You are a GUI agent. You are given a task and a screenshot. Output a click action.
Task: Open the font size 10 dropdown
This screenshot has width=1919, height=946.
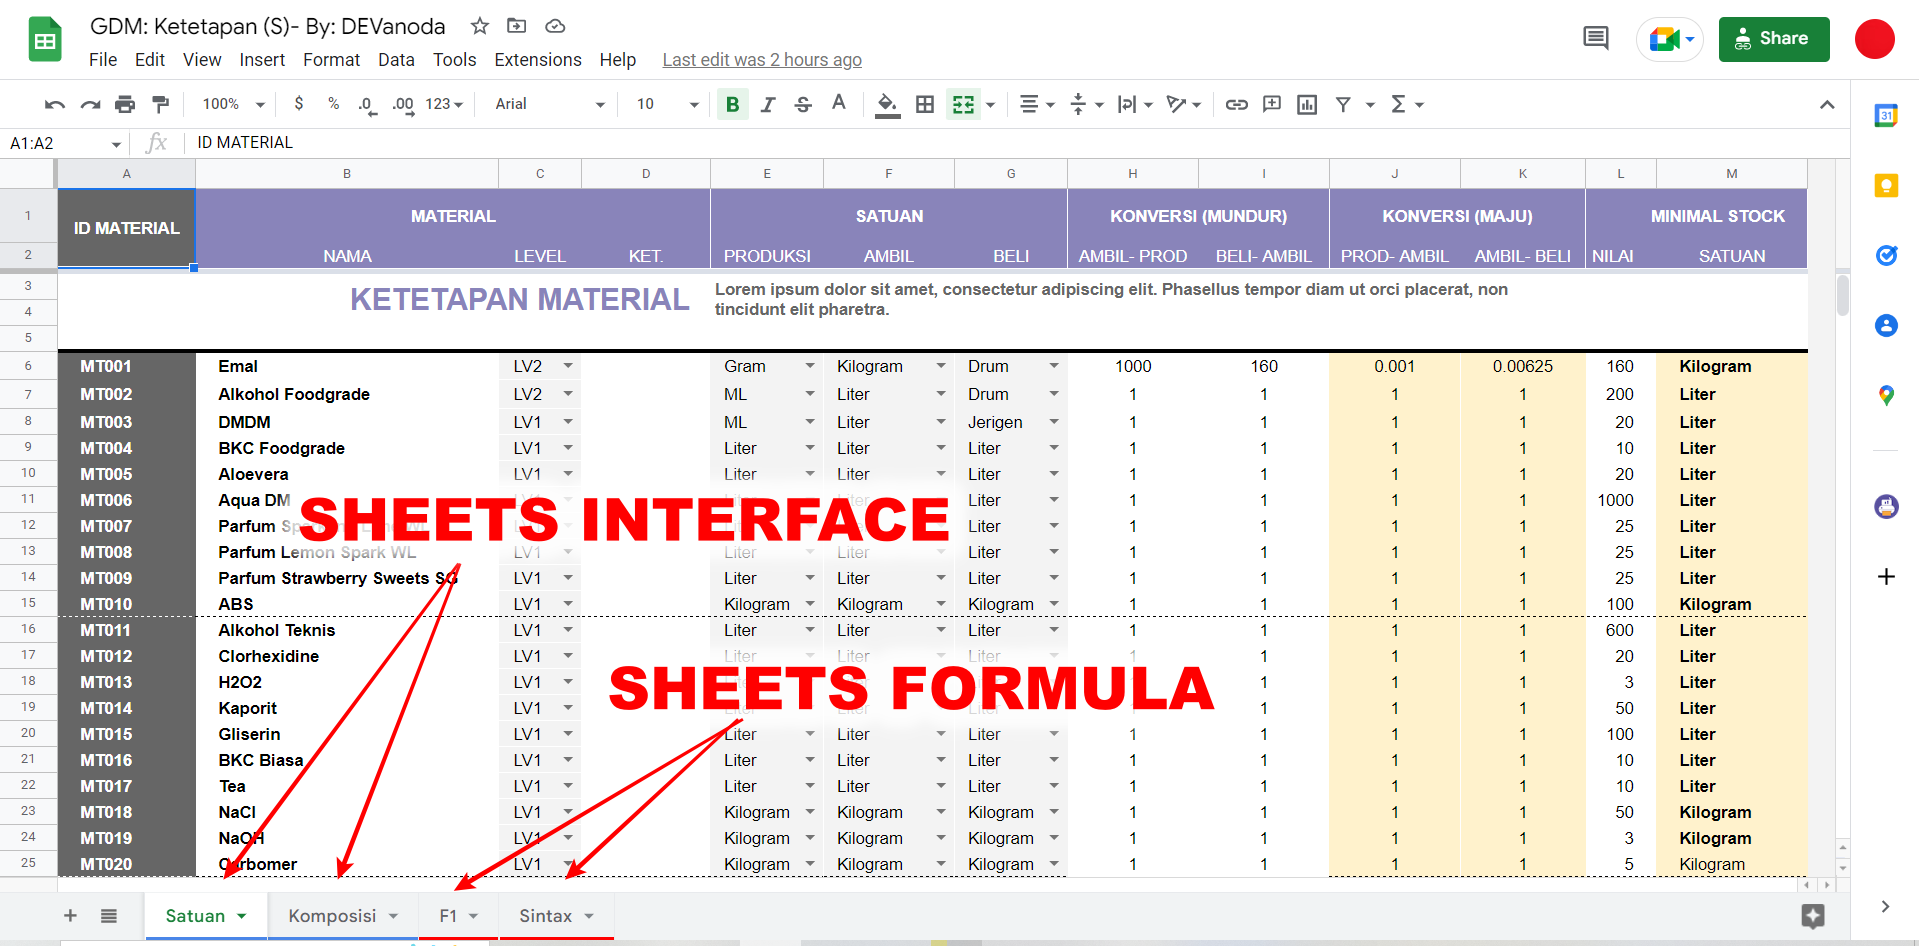click(667, 104)
